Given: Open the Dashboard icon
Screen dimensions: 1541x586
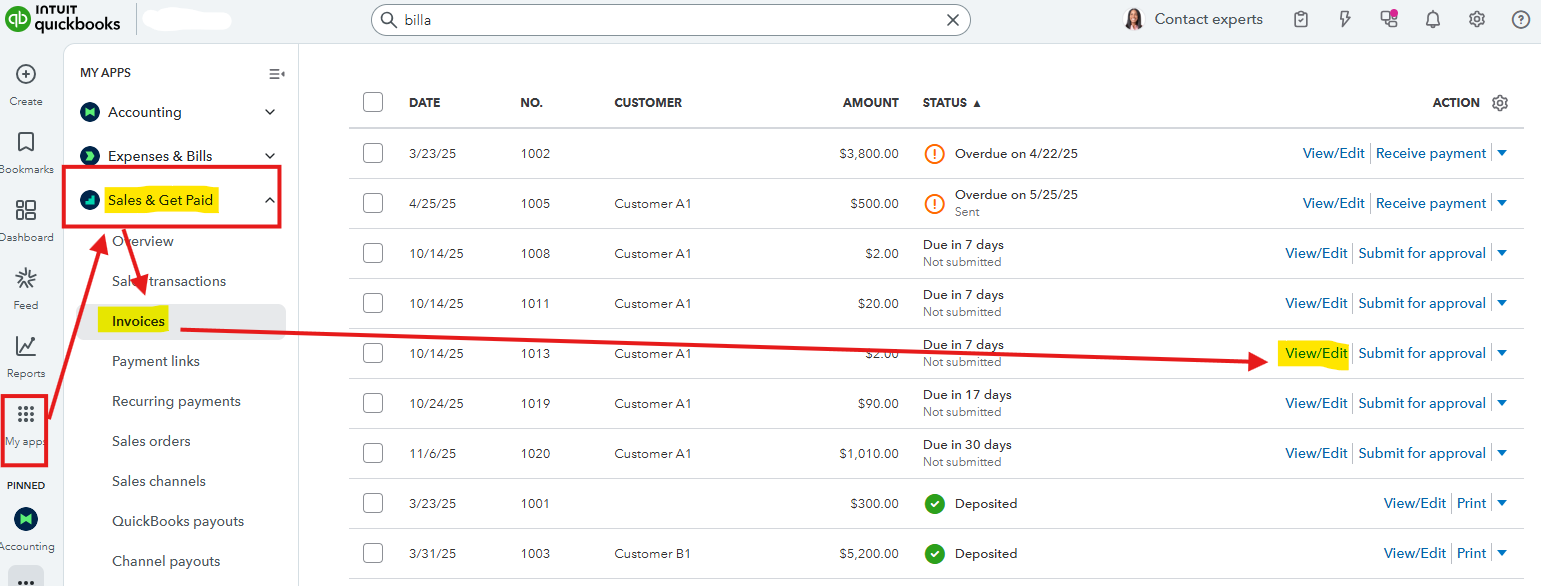Looking at the screenshot, I should 26,211.
